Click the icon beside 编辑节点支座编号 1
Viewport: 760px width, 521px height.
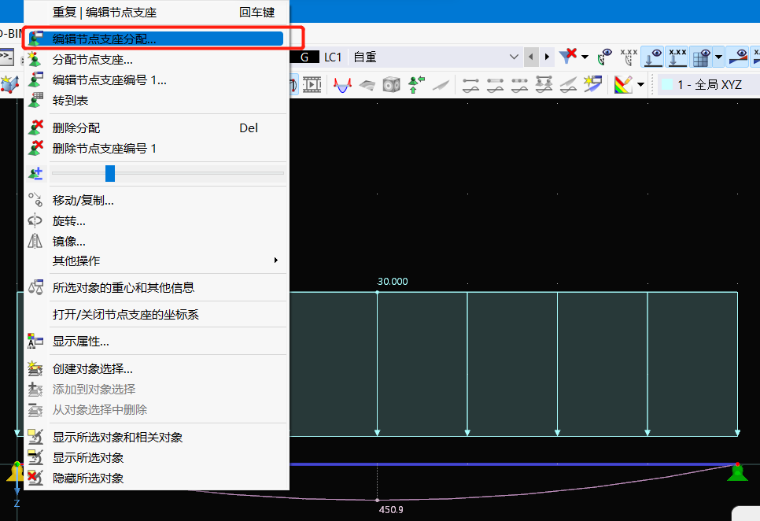35,80
